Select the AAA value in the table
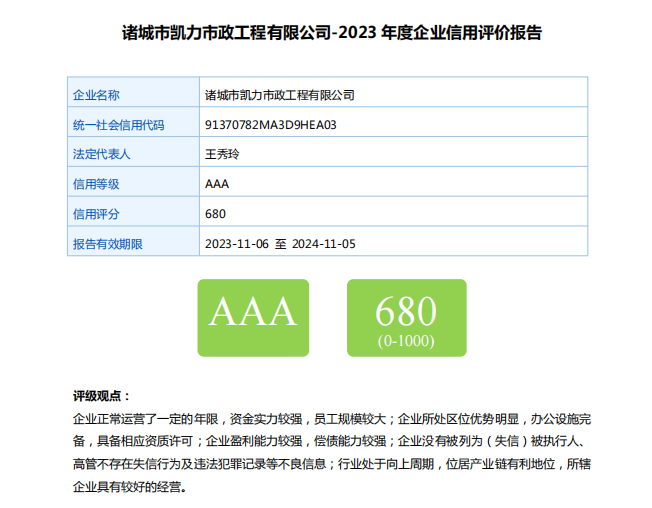The height and width of the screenshot is (508, 652). pos(217,184)
